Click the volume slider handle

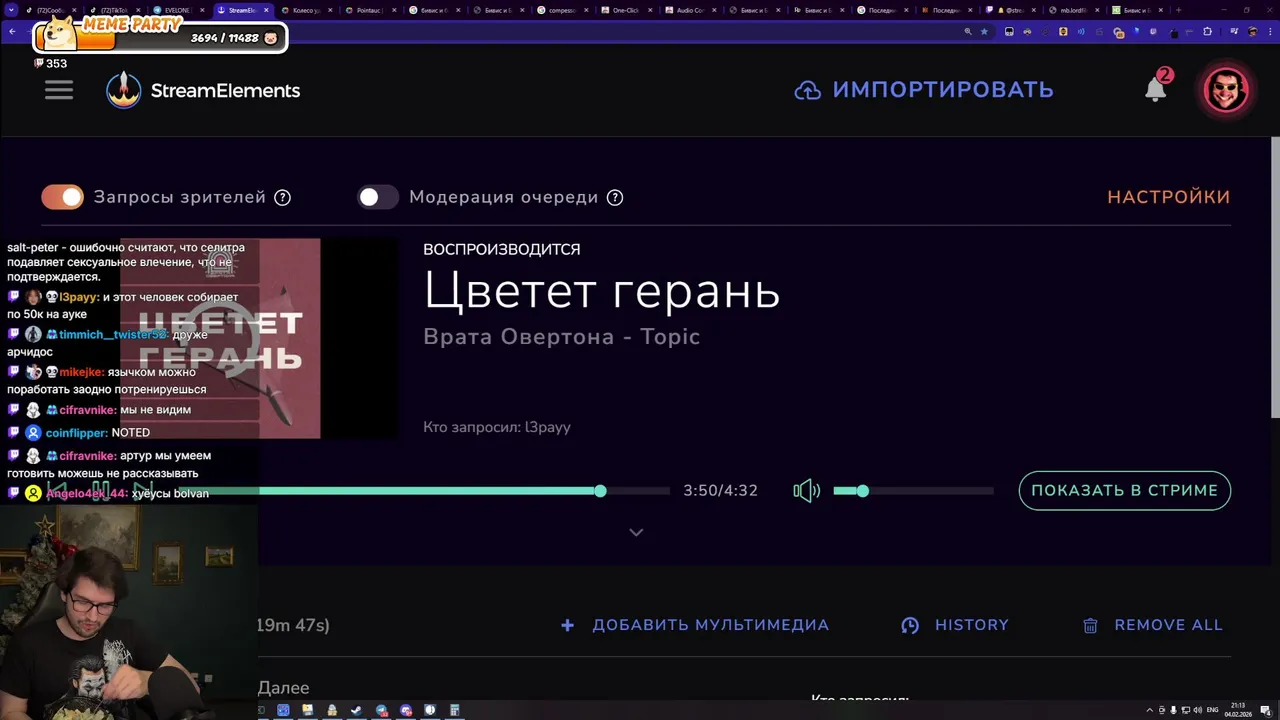coord(863,491)
